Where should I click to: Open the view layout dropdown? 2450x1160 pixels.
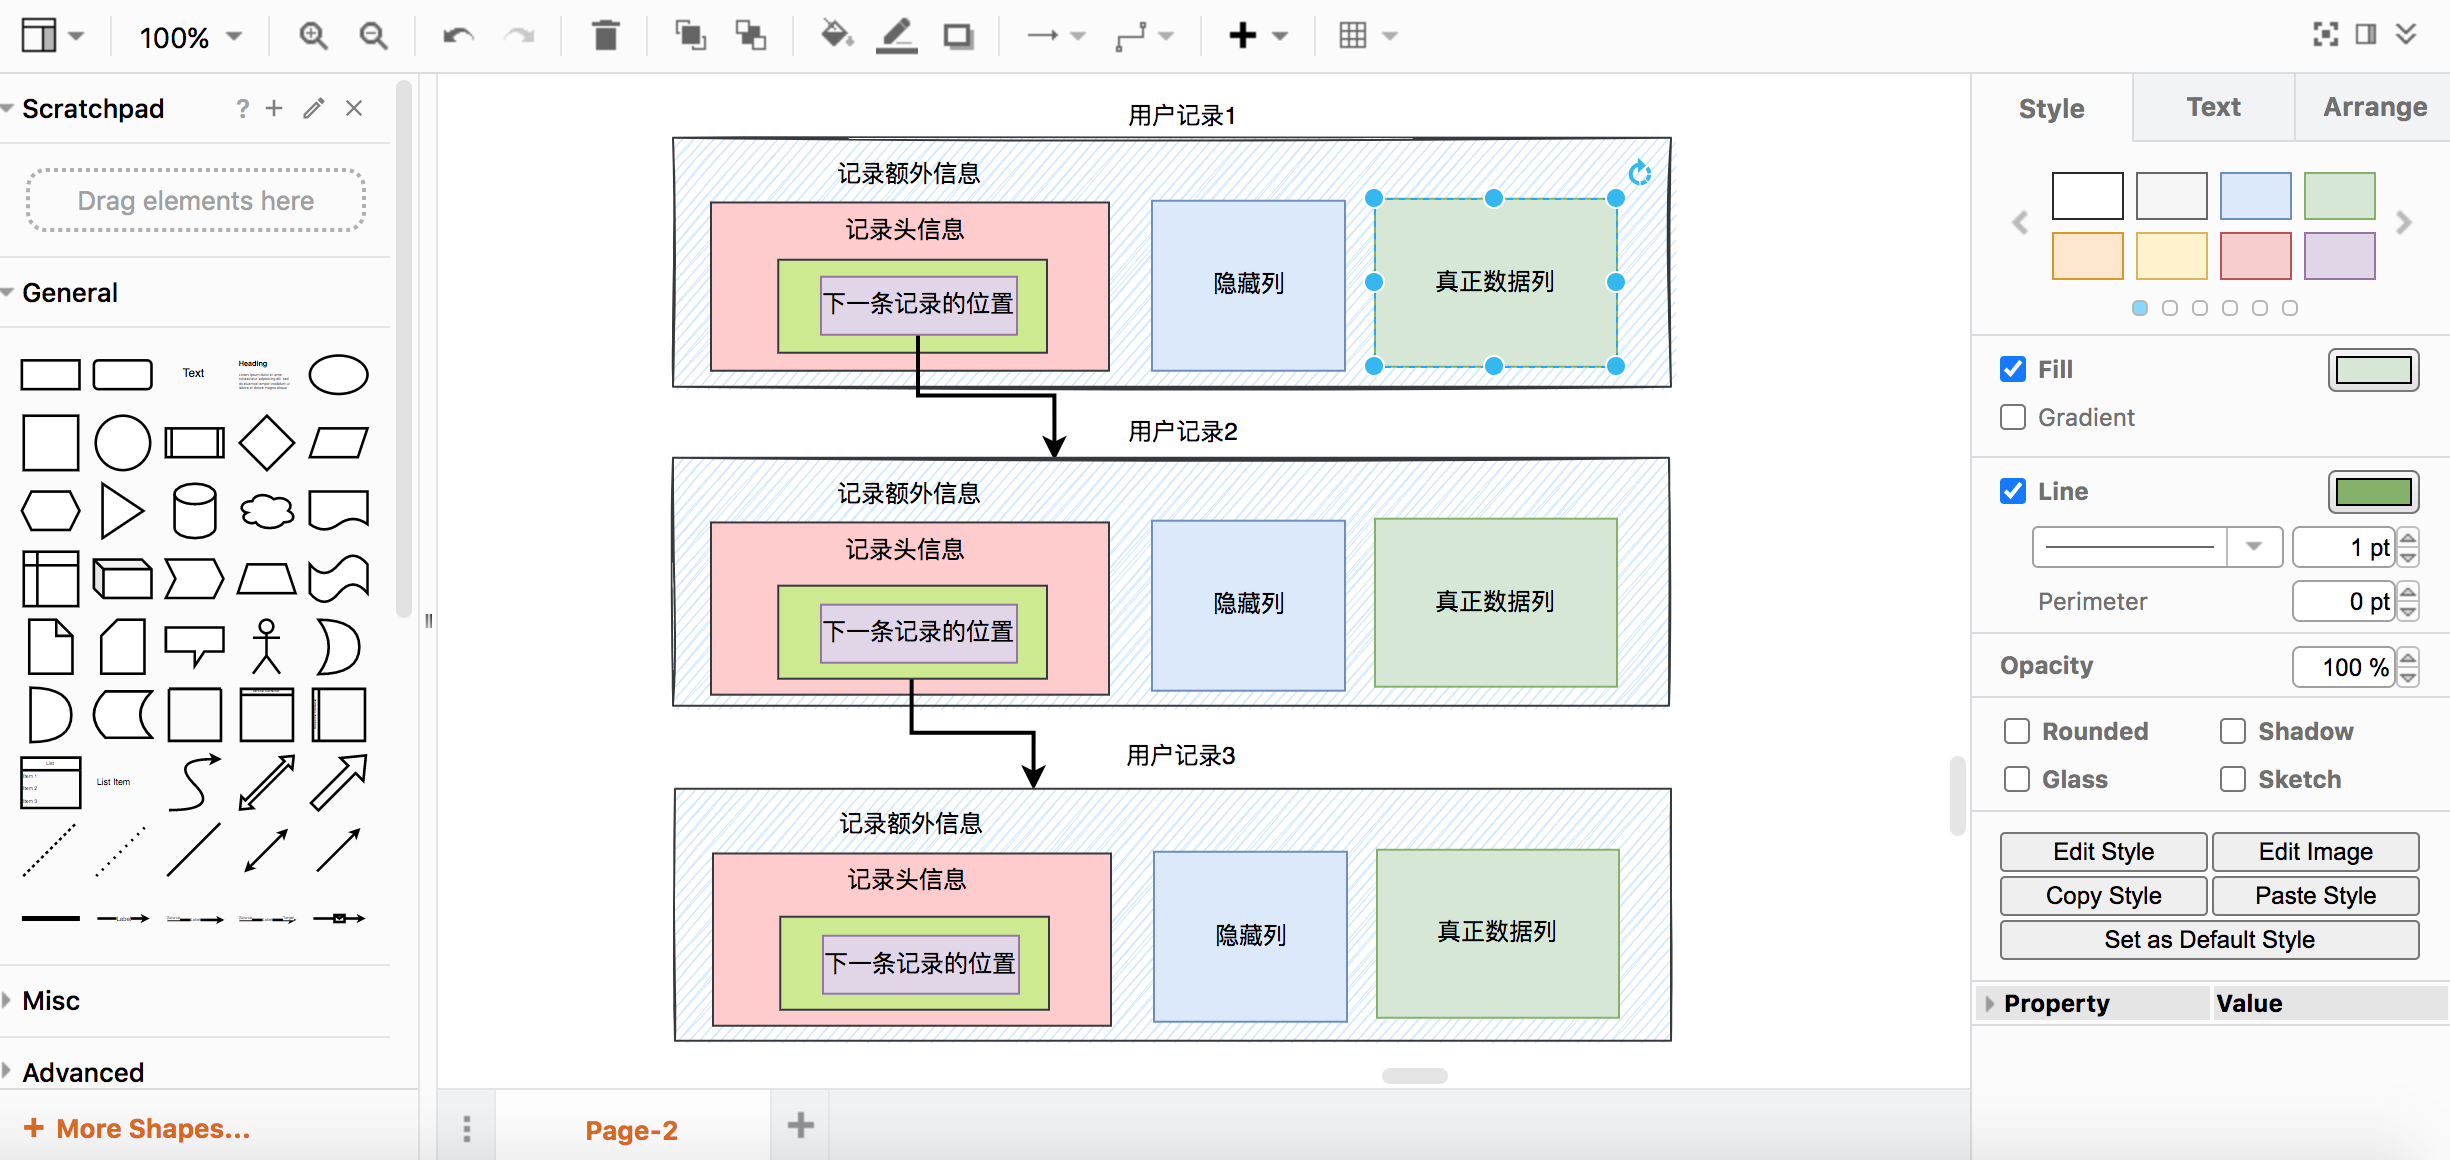click(x=52, y=36)
